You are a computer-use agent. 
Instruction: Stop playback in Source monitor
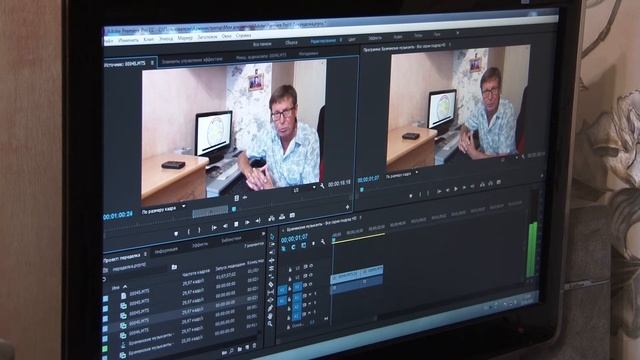pos(236,224)
